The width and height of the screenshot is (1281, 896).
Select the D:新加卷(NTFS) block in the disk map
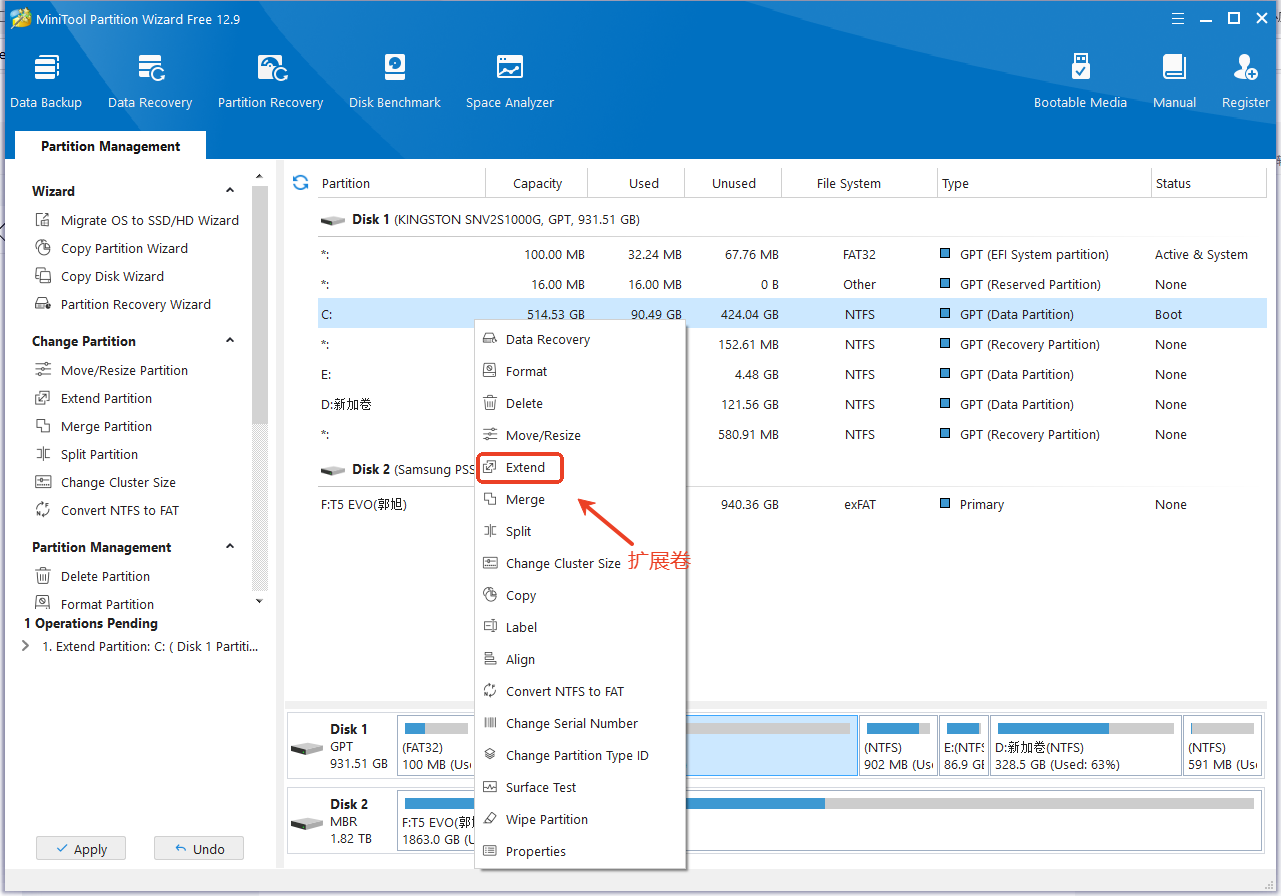(1086, 745)
